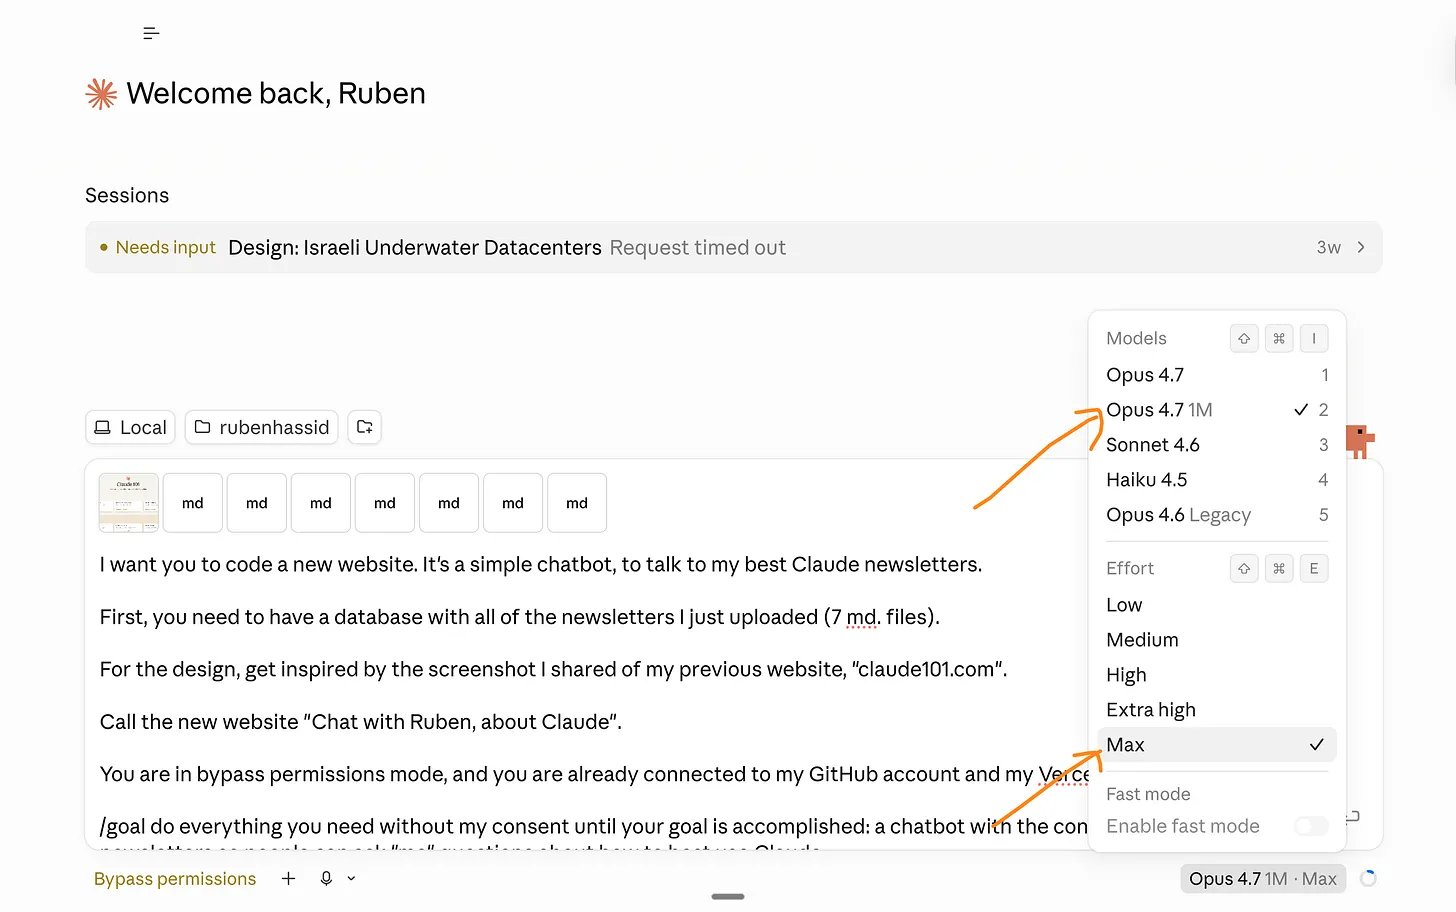Click the orange pixel mascot icon
The image size is (1456, 912).
point(1360,440)
